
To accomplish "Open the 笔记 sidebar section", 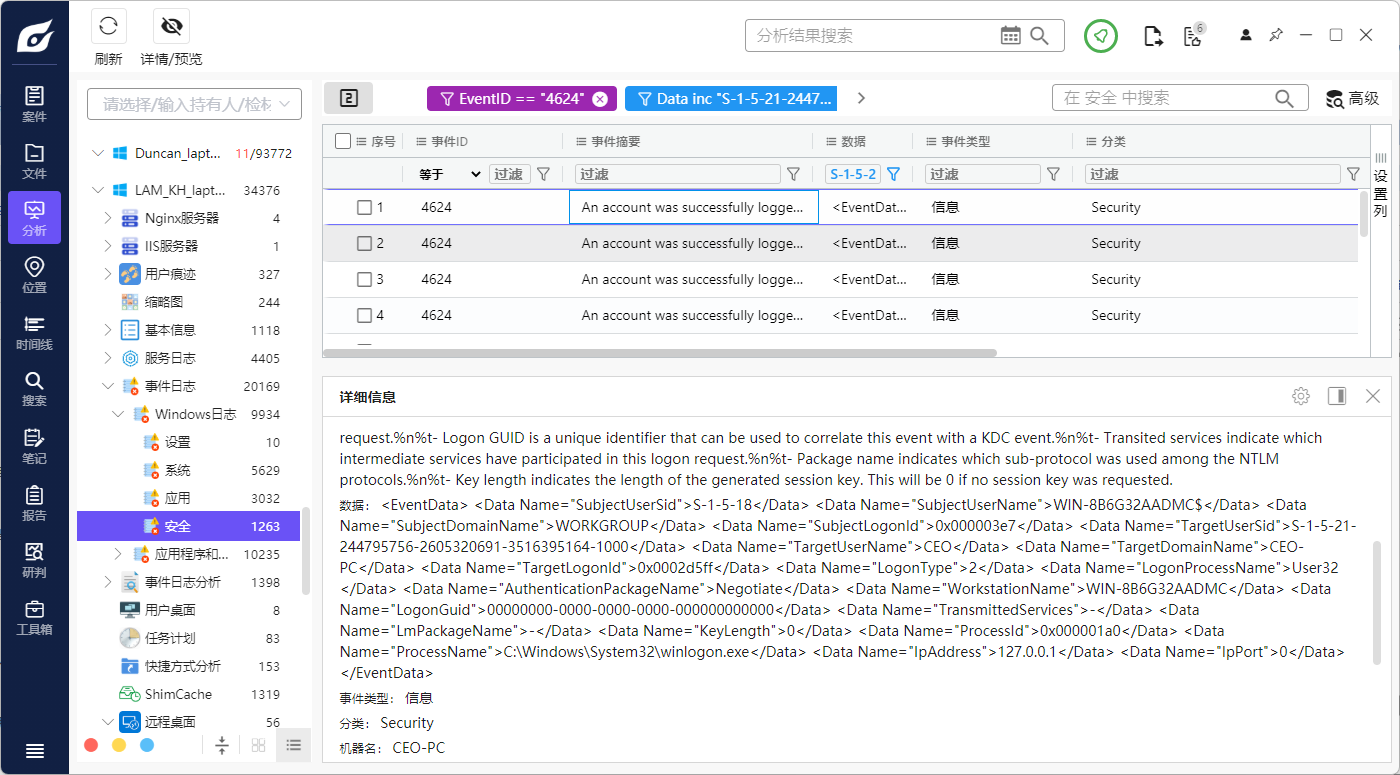I will pos(34,445).
